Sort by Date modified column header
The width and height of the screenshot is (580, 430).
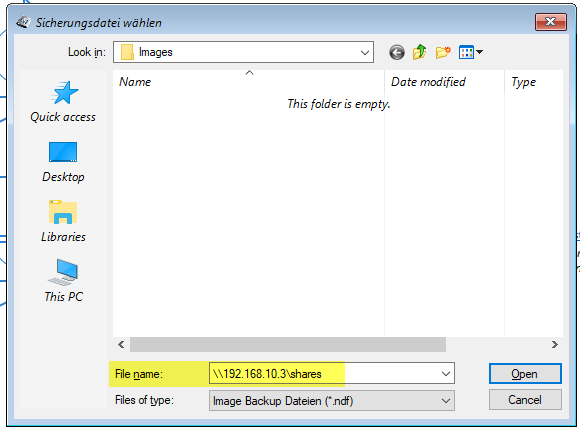pos(444,82)
